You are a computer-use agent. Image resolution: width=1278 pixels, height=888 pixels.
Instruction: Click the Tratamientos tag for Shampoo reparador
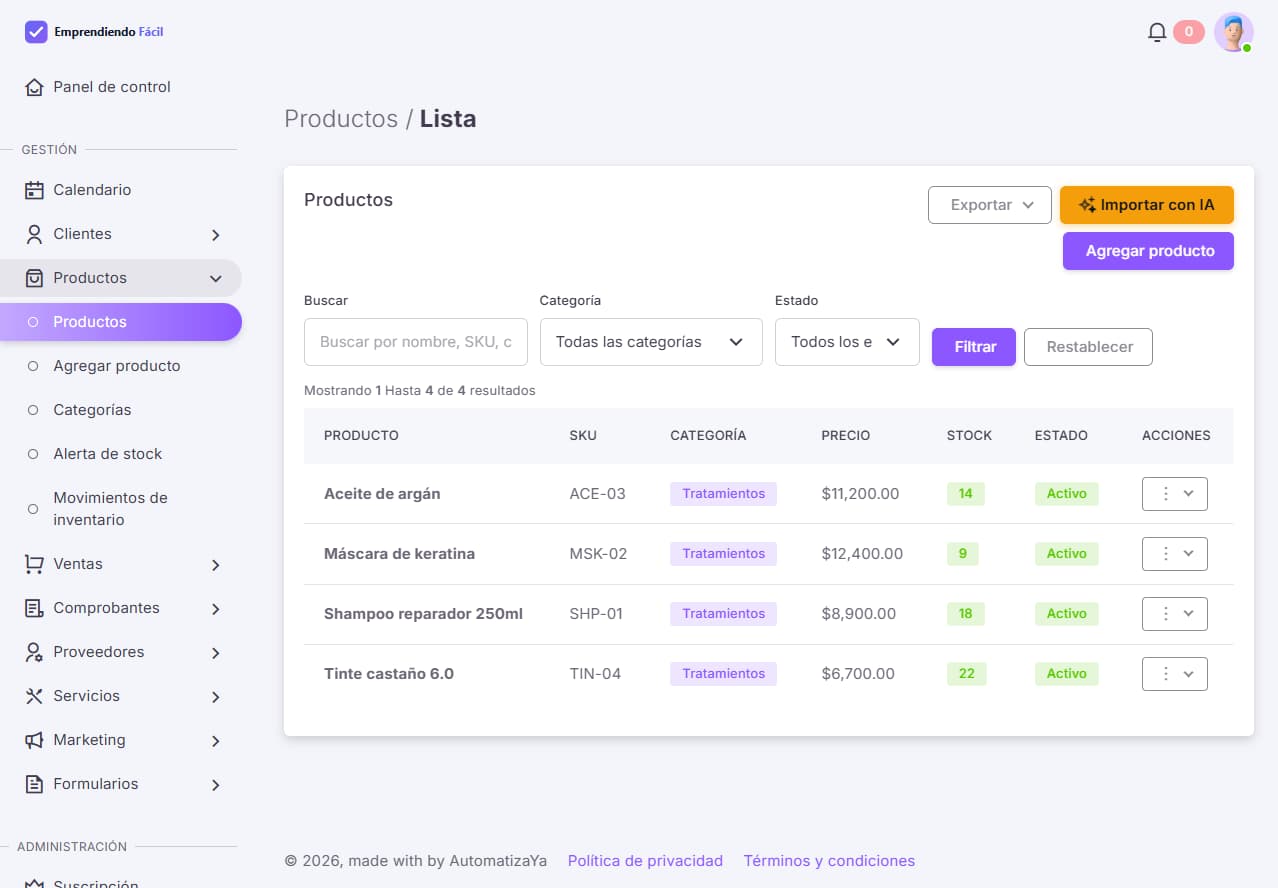point(723,614)
